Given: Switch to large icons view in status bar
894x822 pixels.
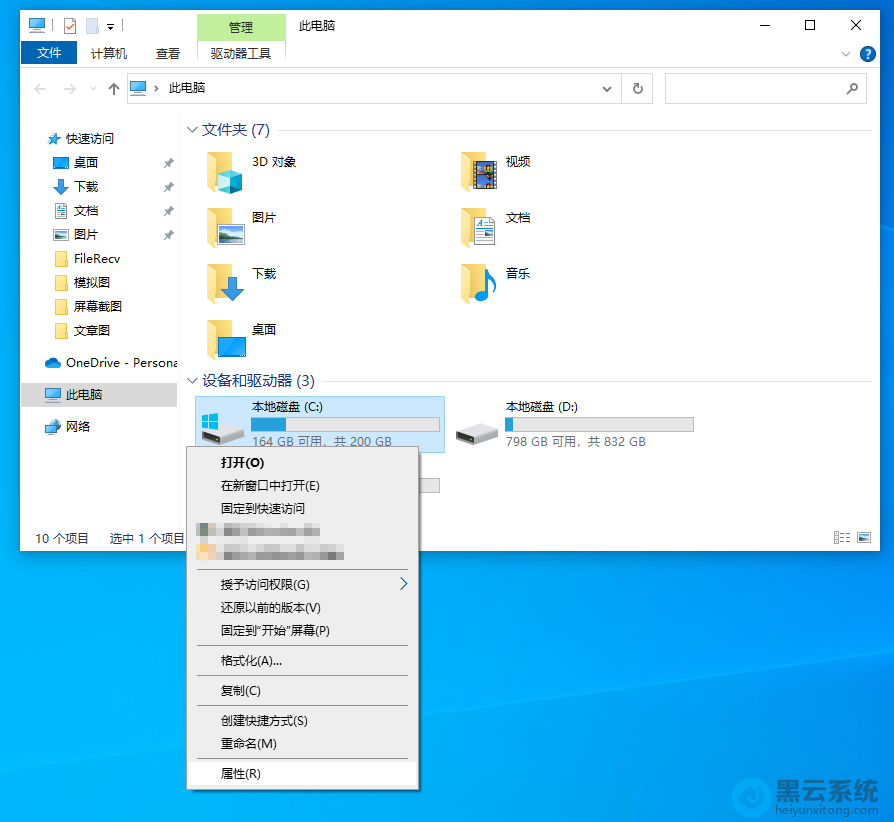Looking at the screenshot, I should point(864,538).
